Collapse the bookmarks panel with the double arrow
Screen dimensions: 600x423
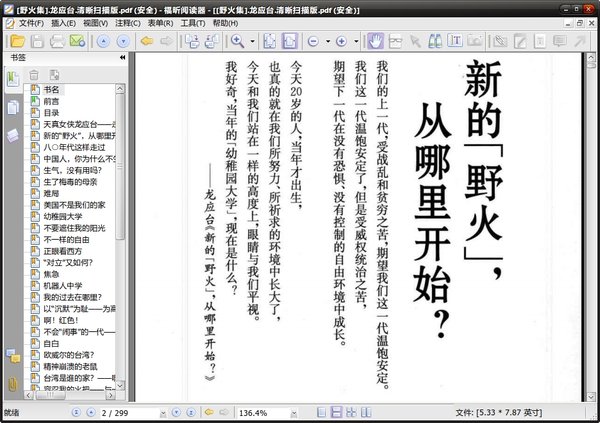click(x=122, y=57)
